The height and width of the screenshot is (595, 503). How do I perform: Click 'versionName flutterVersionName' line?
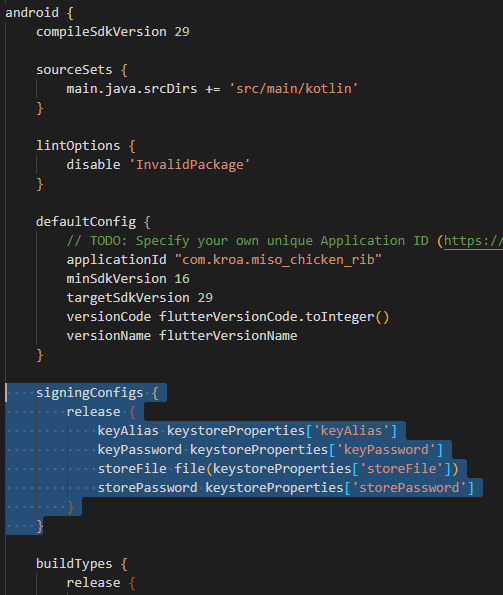[x=182, y=336]
